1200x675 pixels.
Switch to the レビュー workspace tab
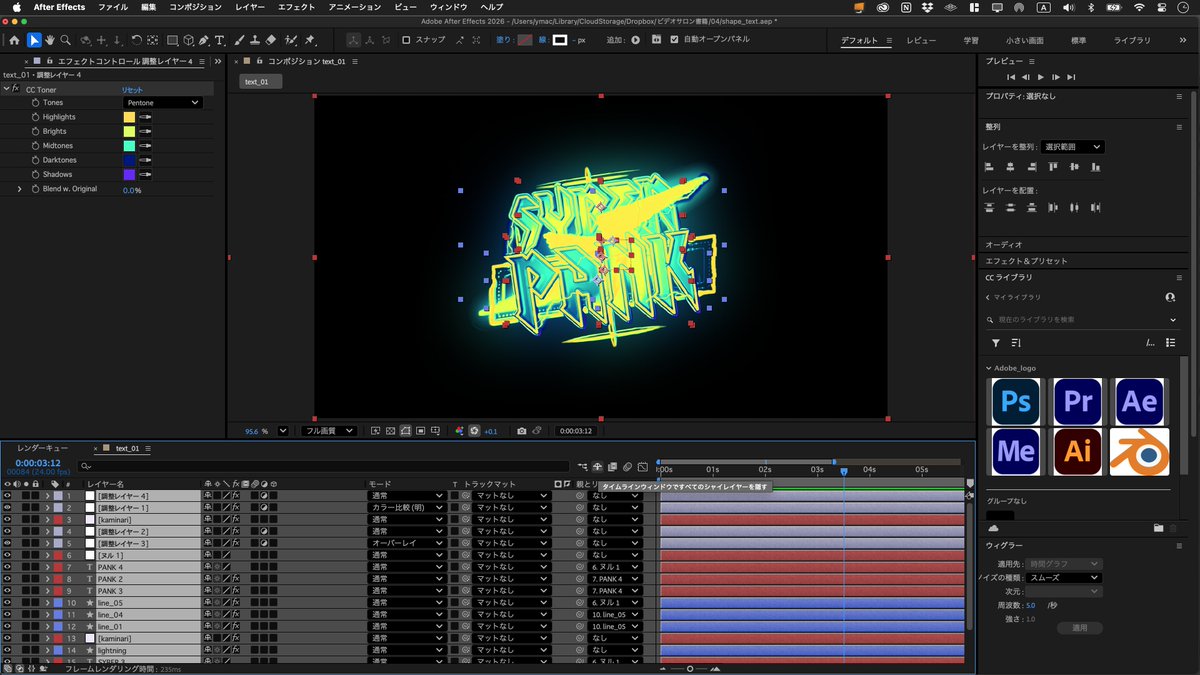click(x=920, y=41)
